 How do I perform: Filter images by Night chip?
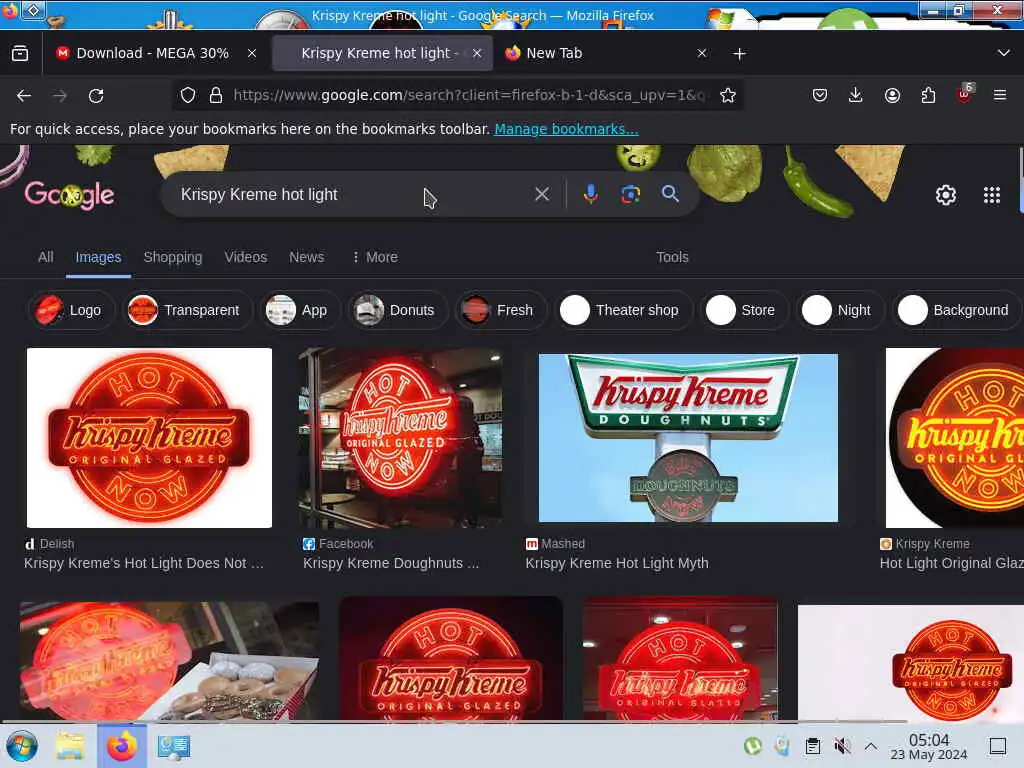[840, 310]
